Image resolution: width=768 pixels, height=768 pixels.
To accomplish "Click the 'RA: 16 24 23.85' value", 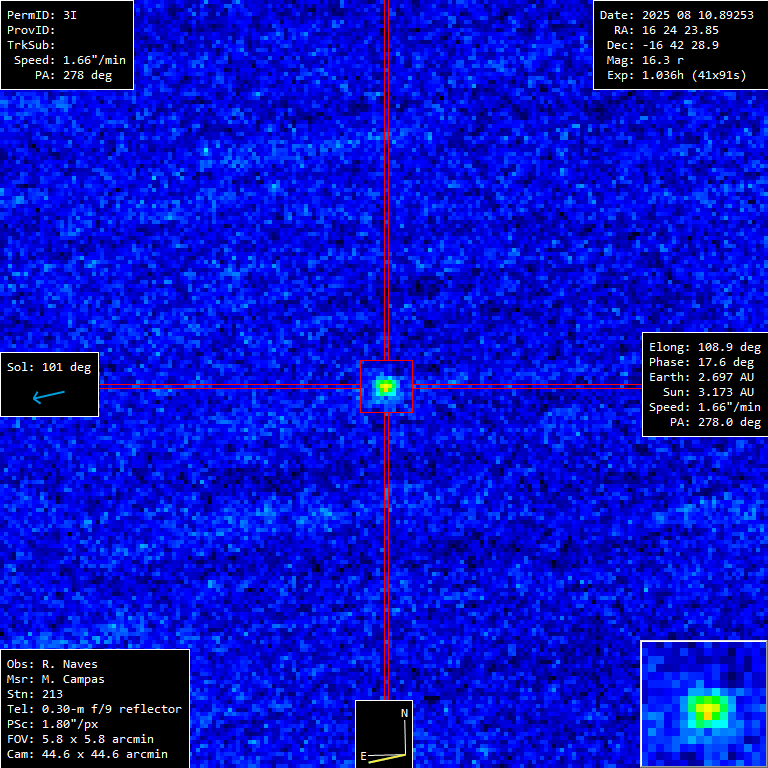I will [x=667, y=30].
